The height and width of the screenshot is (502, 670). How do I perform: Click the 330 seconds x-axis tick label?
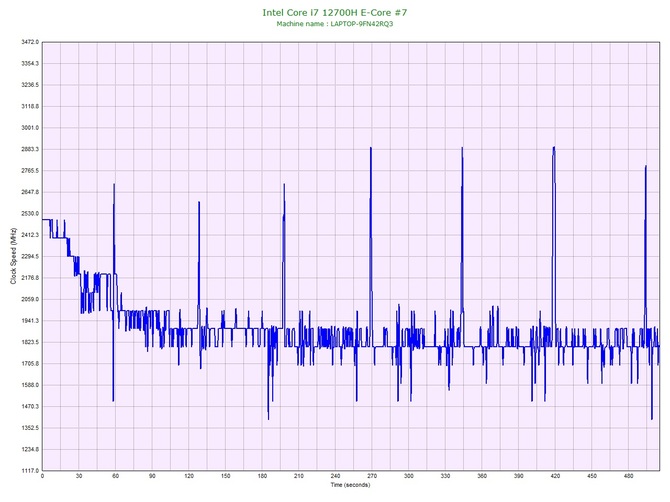(x=445, y=476)
